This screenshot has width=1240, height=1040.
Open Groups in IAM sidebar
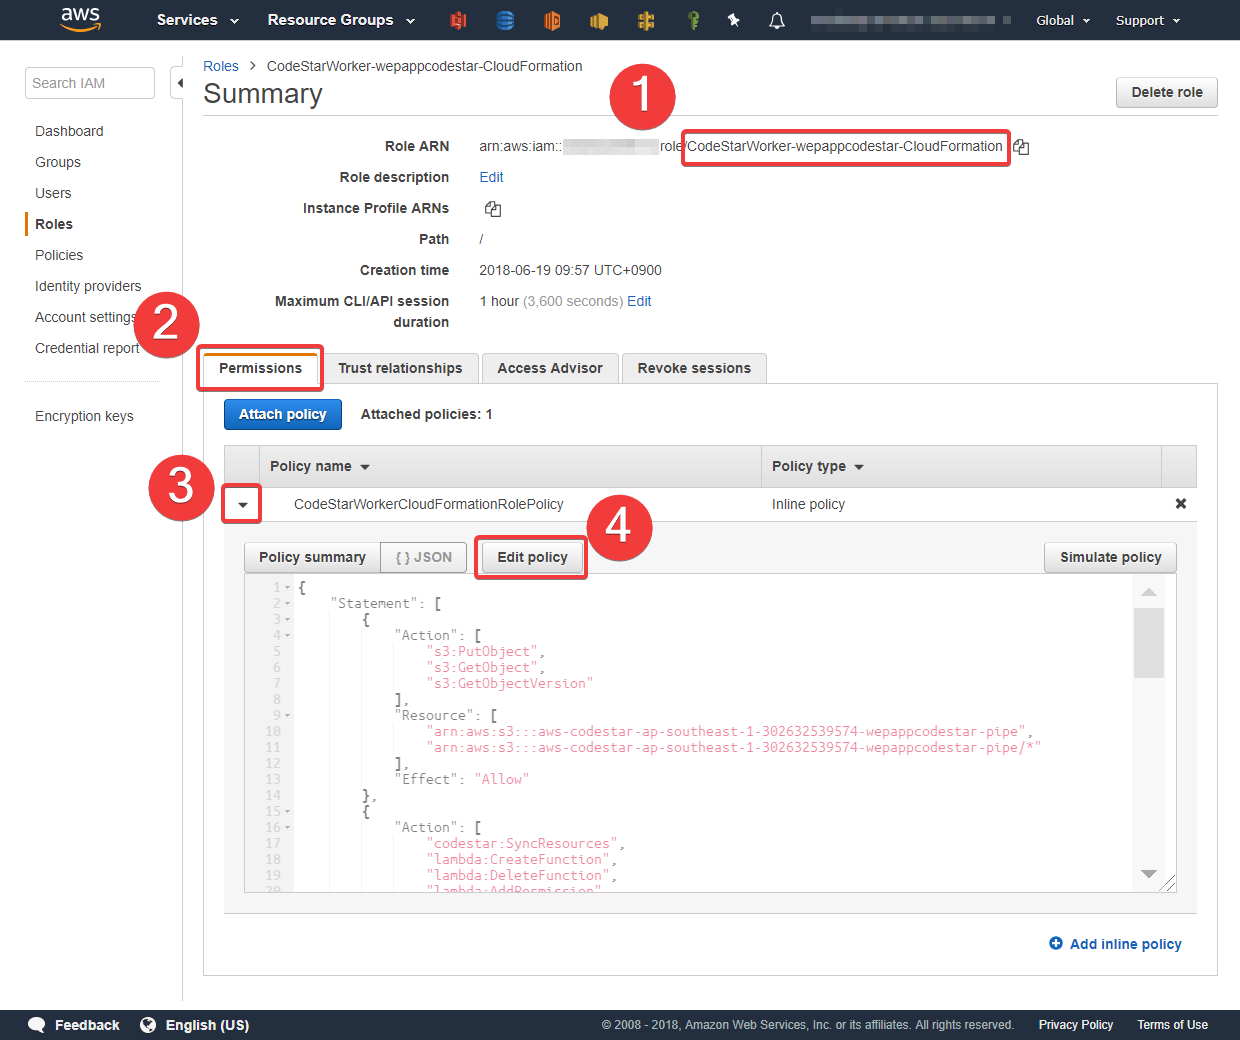point(58,162)
